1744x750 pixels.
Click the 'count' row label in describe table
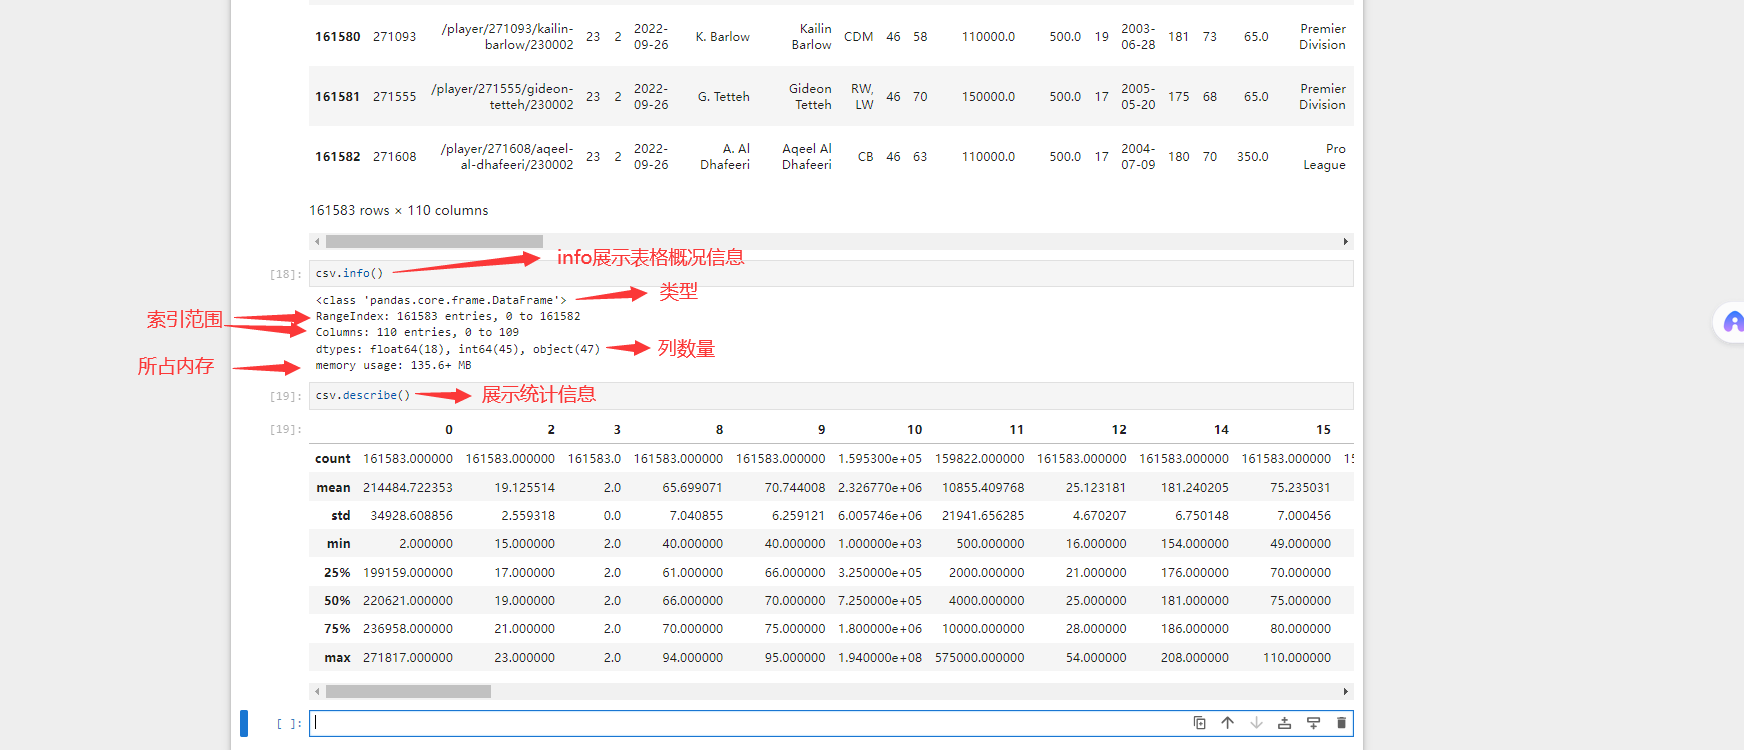(333, 459)
